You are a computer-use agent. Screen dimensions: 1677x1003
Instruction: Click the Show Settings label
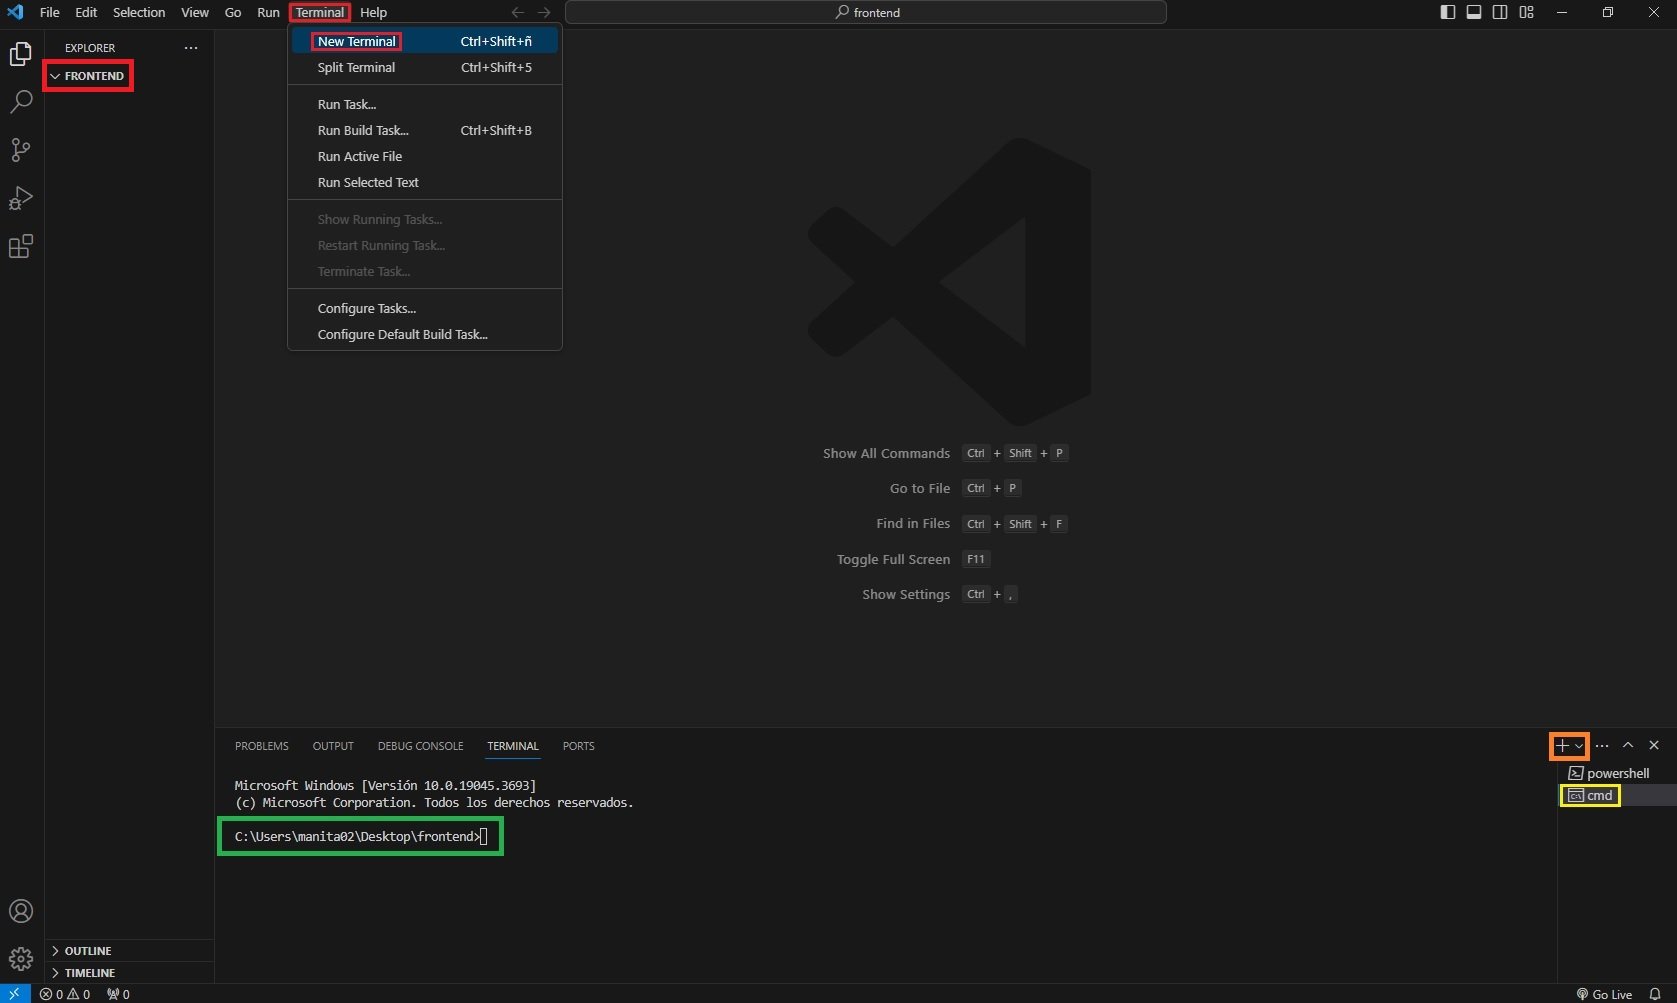coord(906,594)
